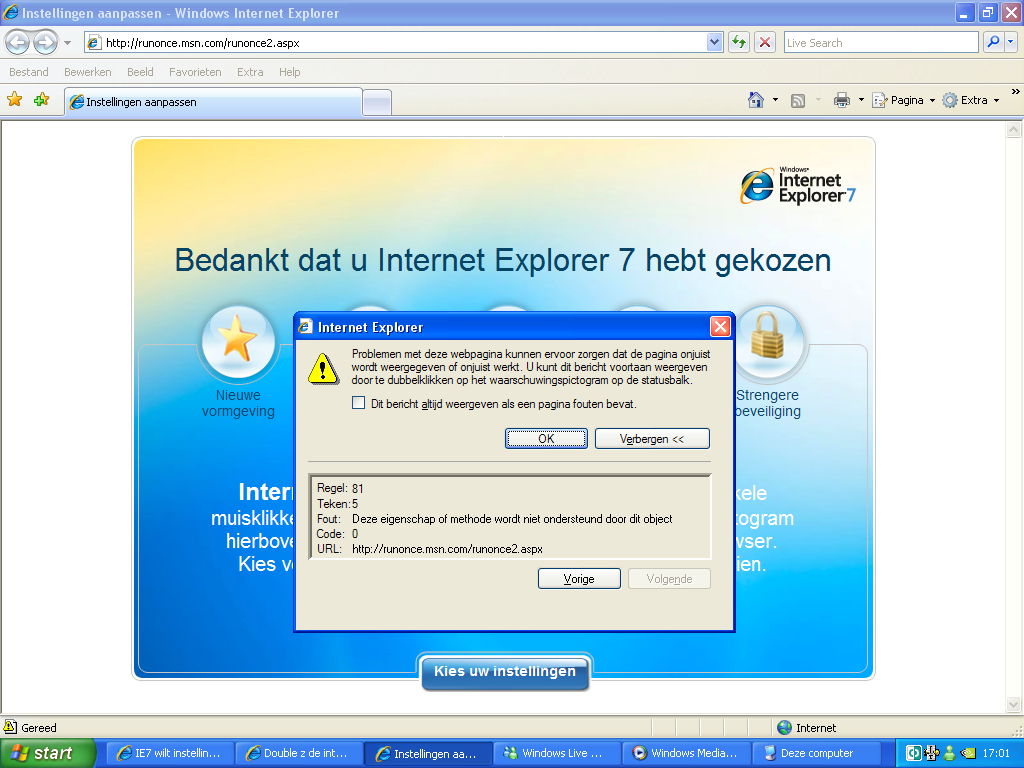Open the Favorieten menu
Screen dimensions: 1024x768
(x=195, y=72)
